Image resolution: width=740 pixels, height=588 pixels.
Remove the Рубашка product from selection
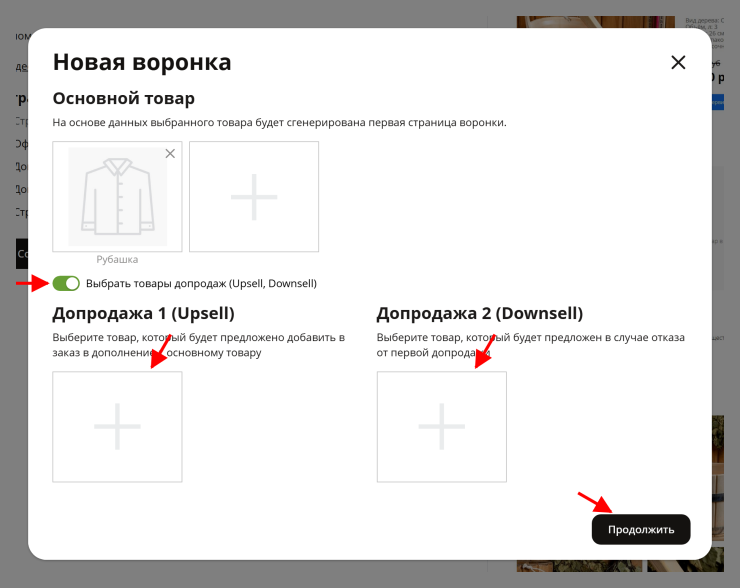170,153
